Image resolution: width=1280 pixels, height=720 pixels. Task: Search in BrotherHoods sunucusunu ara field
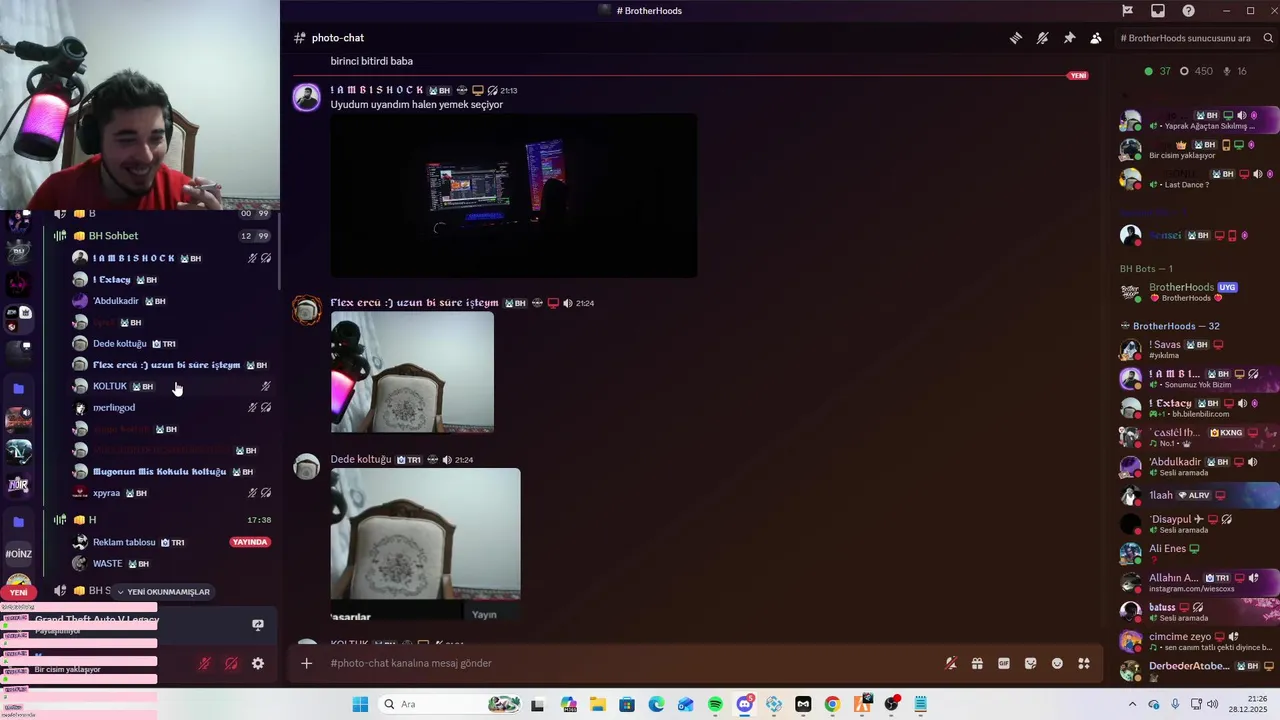1196,38
